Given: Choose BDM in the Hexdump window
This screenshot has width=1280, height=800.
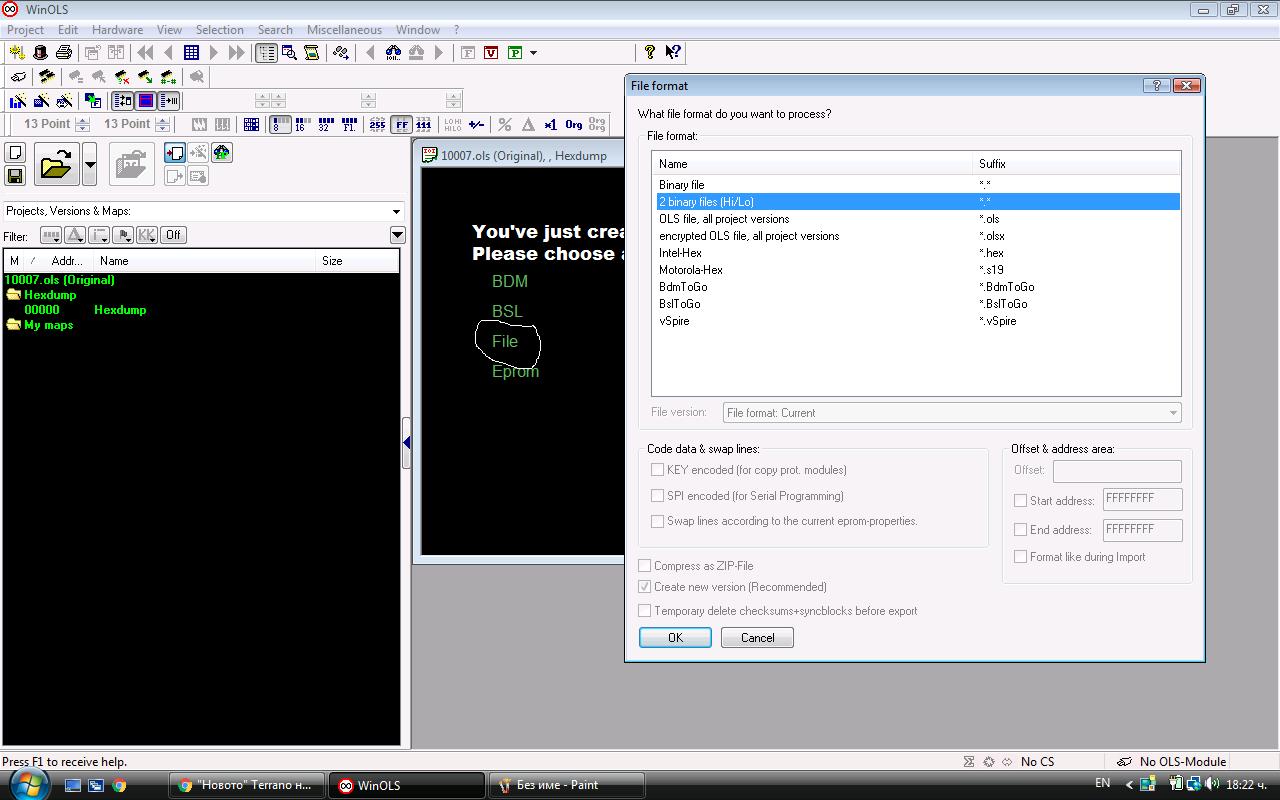Looking at the screenshot, I should [x=510, y=282].
